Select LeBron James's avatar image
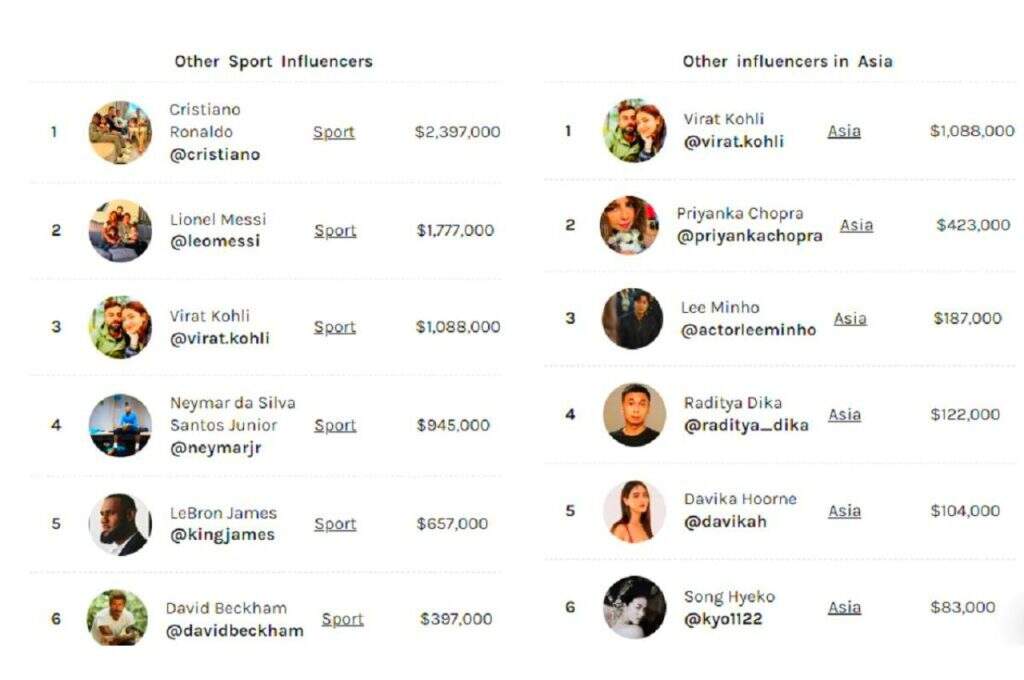 point(120,524)
